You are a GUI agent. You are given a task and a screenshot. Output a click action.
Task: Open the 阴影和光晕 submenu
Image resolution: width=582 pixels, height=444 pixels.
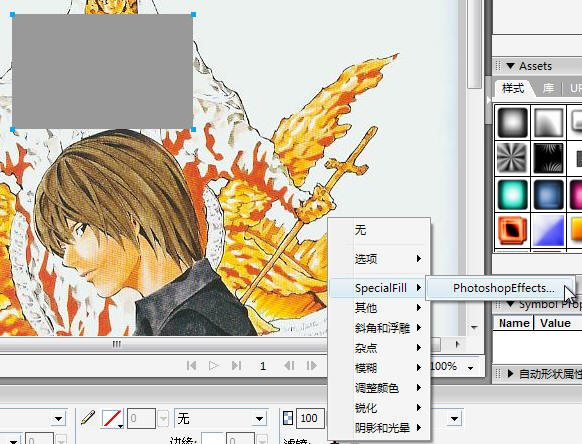[x=379, y=428]
